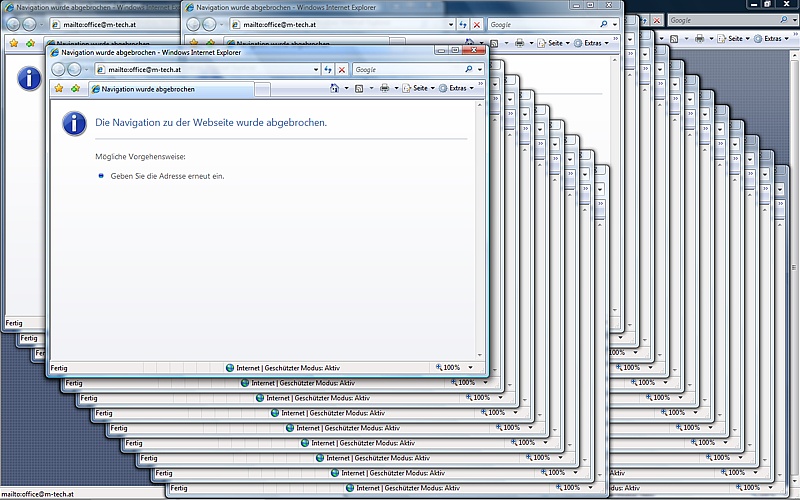This screenshot has height=500, width=800.
Task: Open search provider dropdown in front window
Action: [480, 69]
